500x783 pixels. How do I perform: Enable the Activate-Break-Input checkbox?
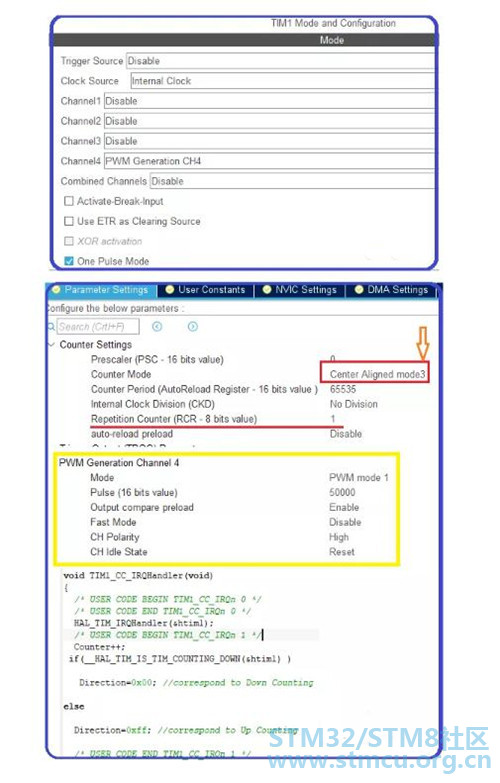coord(69,201)
